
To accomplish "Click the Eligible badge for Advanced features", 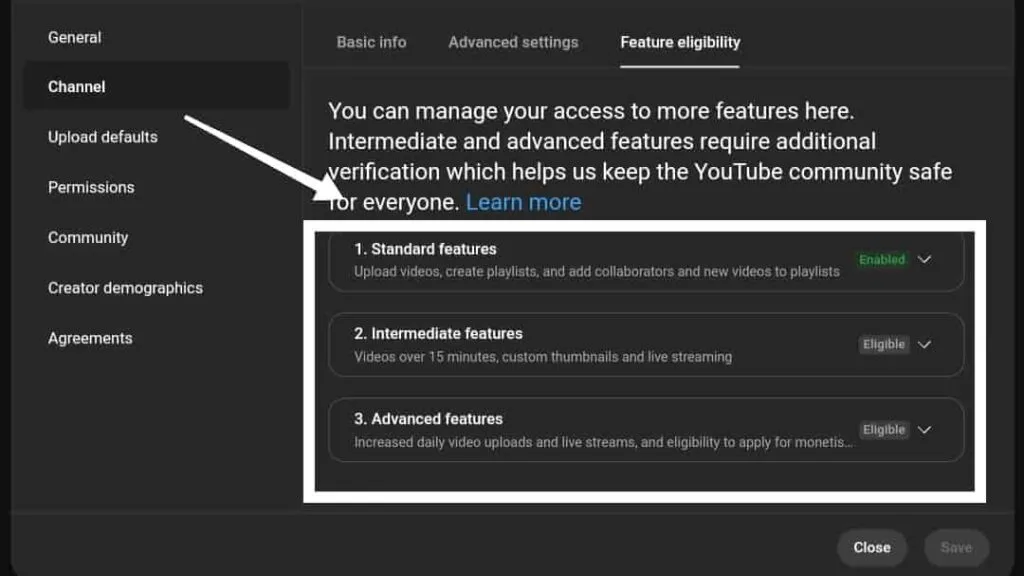I will (884, 430).
